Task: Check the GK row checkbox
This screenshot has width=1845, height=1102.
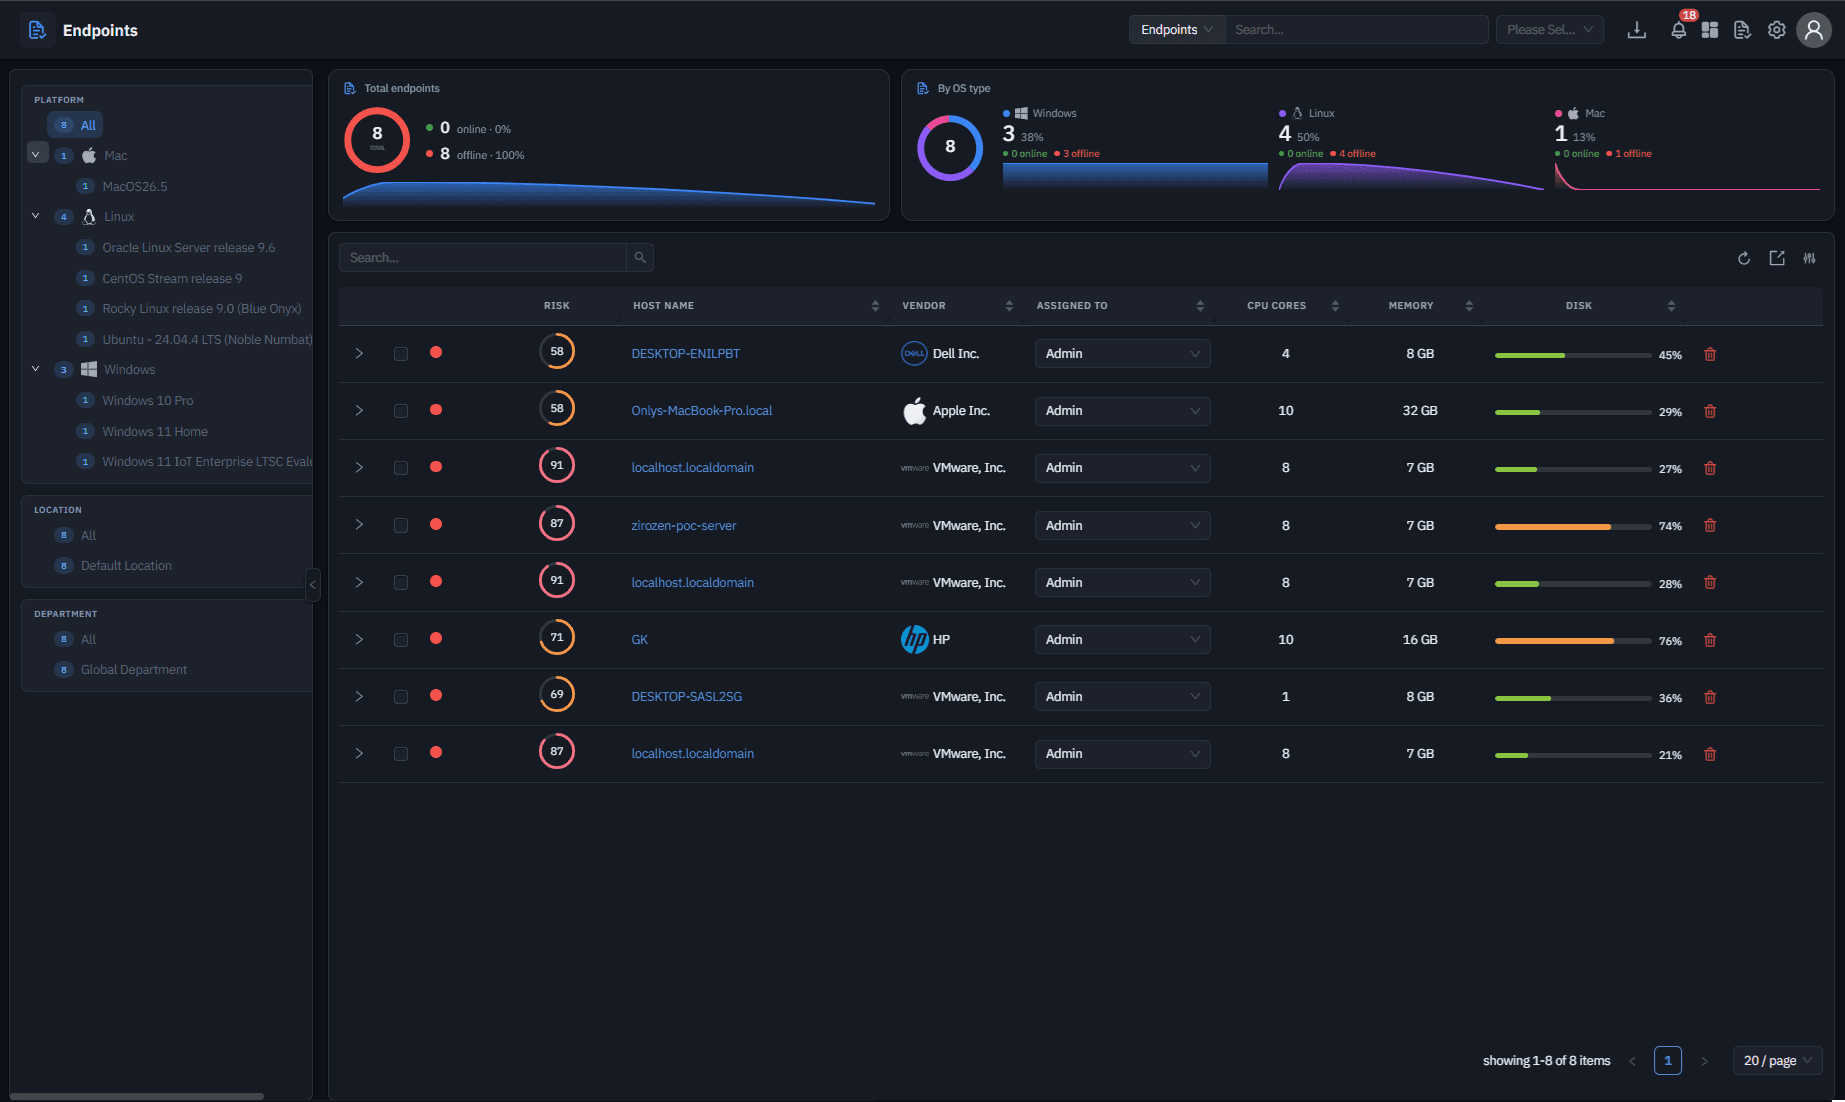Action: (401, 640)
